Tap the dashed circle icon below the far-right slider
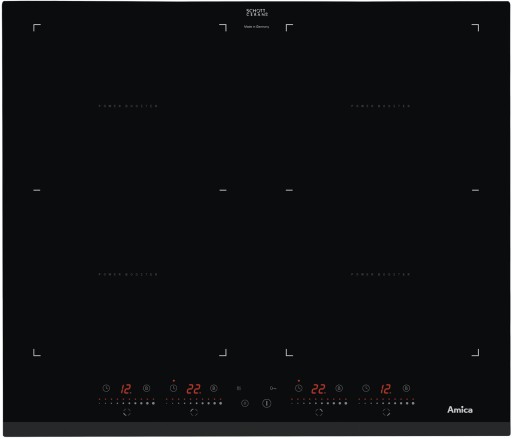 [386, 412]
